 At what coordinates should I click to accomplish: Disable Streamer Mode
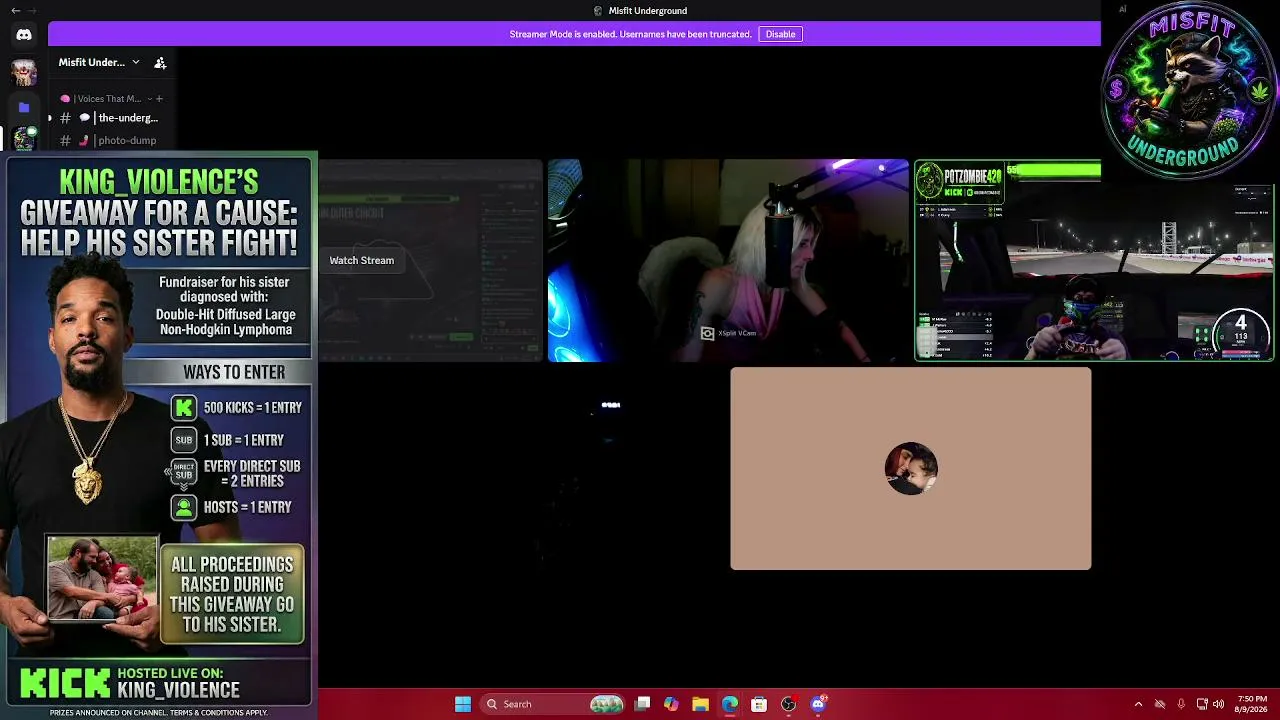point(780,34)
